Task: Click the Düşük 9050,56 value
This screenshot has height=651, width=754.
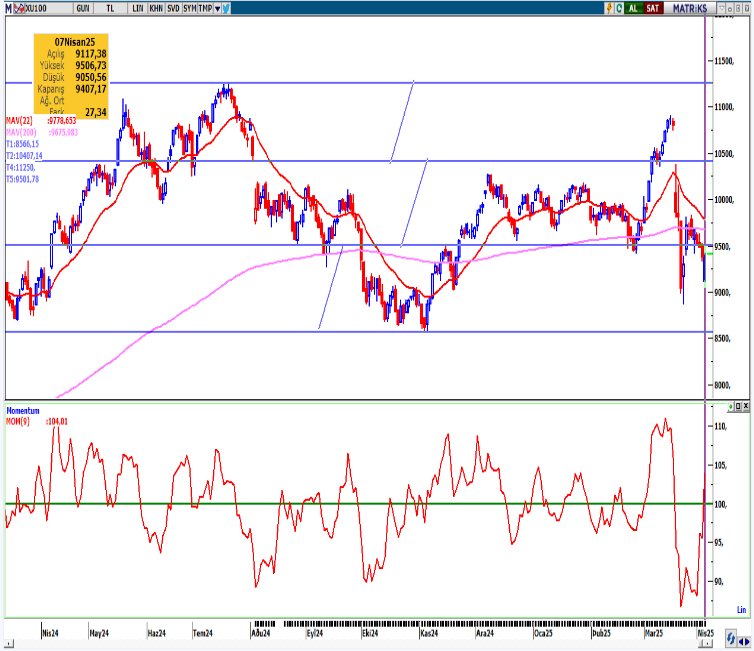Action: click(91, 77)
